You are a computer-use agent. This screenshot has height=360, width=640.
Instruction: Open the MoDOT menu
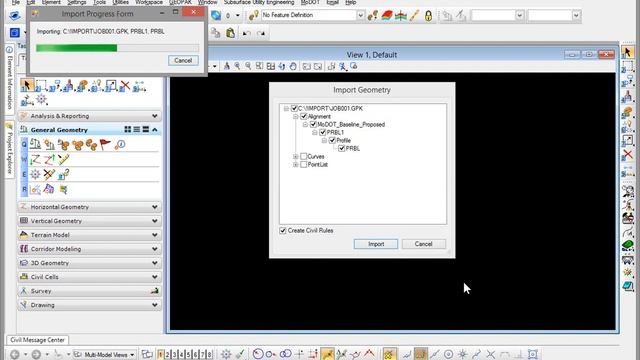click(x=310, y=2)
